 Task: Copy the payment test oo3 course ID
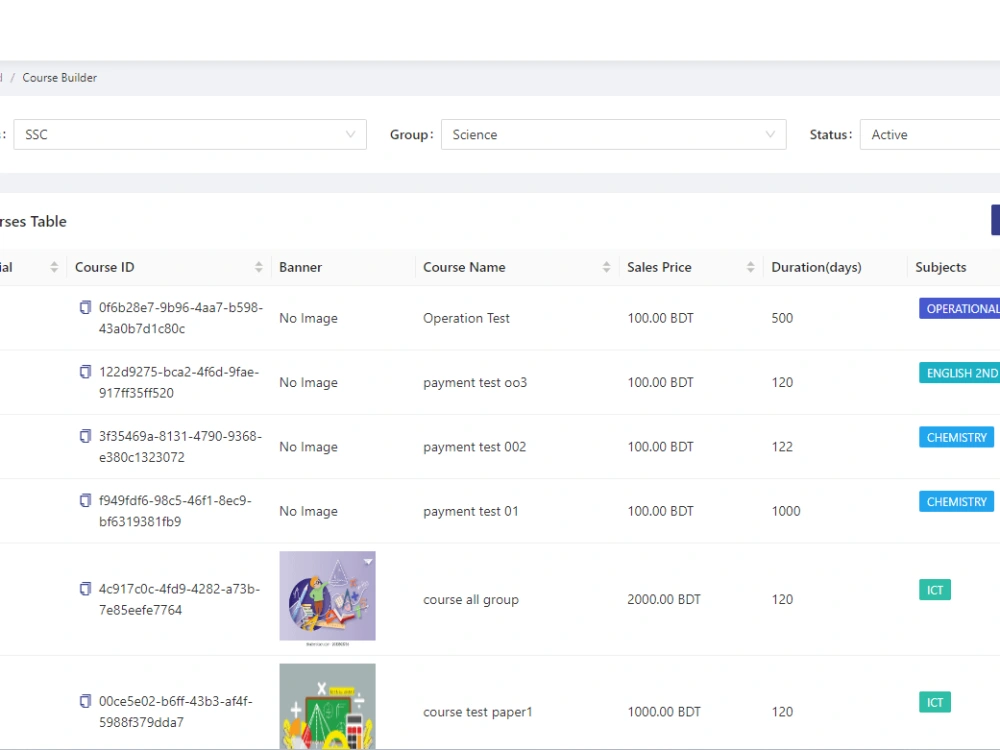click(85, 371)
